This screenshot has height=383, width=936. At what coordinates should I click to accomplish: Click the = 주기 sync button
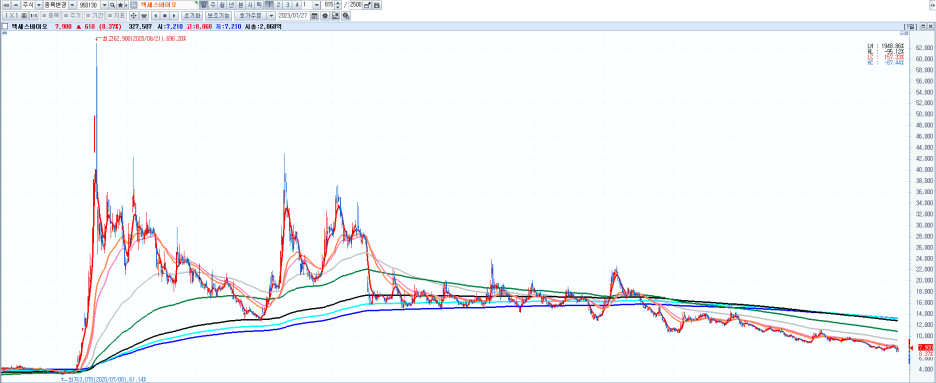point(72,16)
